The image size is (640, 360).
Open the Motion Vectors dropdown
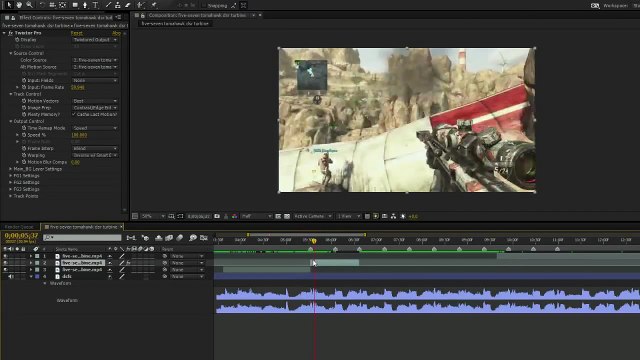click(x=95, y=101)
